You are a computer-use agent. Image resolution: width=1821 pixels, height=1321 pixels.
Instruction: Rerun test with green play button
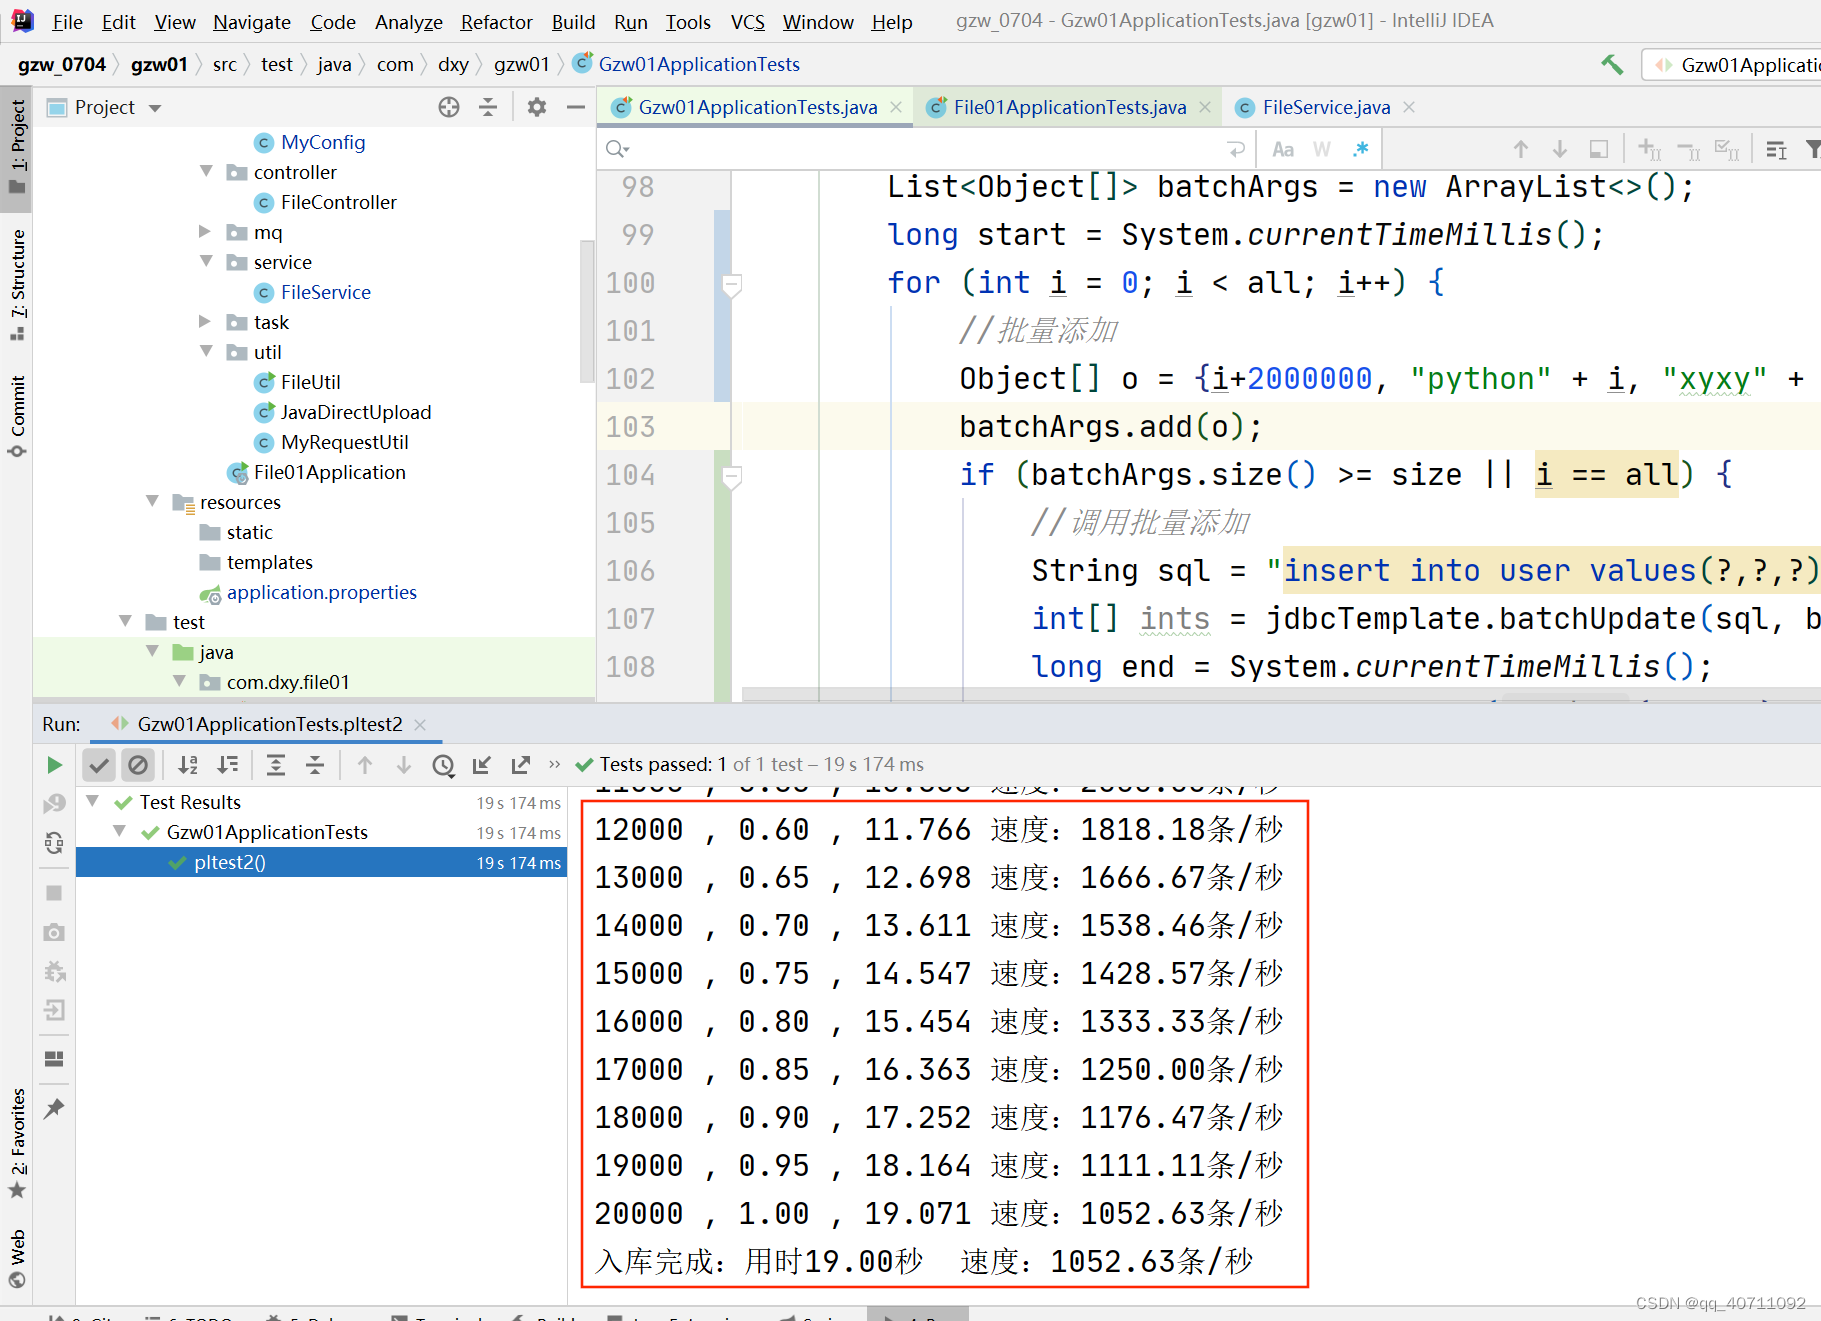pyautogui.click(x=54, y=765)
